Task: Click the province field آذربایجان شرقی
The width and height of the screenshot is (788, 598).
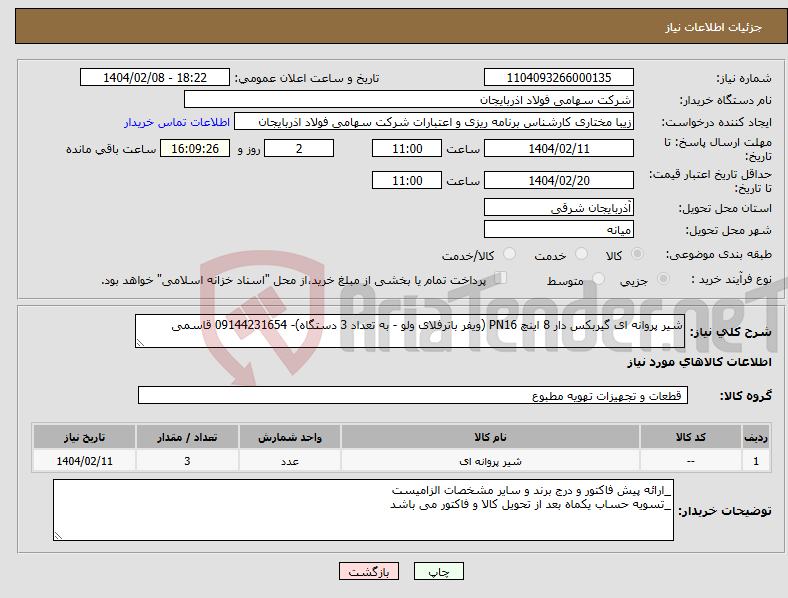Action: 559,207
